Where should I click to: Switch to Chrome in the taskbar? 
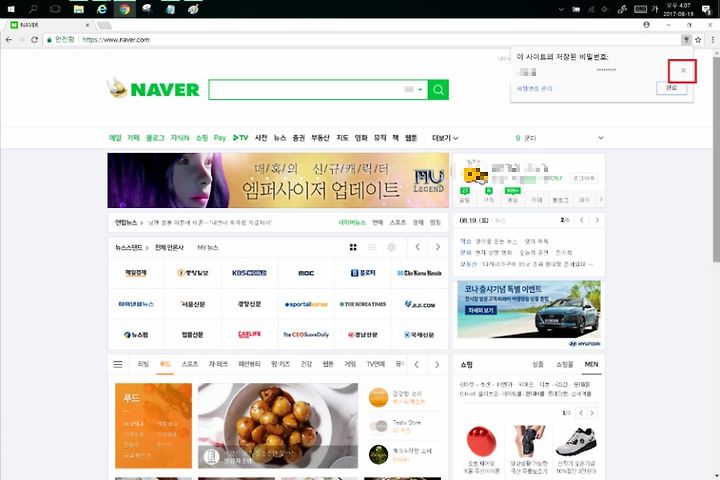(124, 9)
